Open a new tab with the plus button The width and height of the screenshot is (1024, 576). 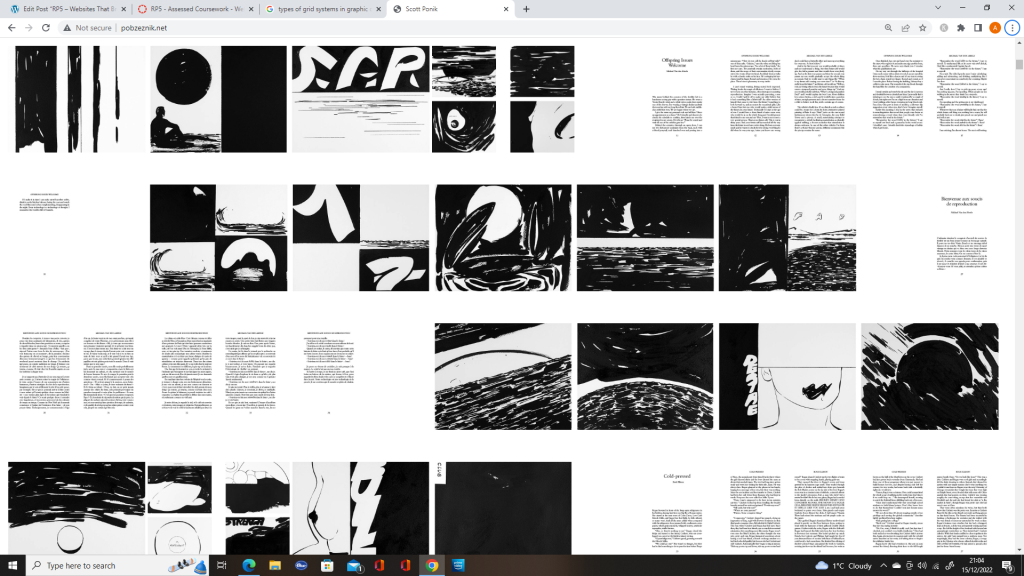tap(526, 9)
